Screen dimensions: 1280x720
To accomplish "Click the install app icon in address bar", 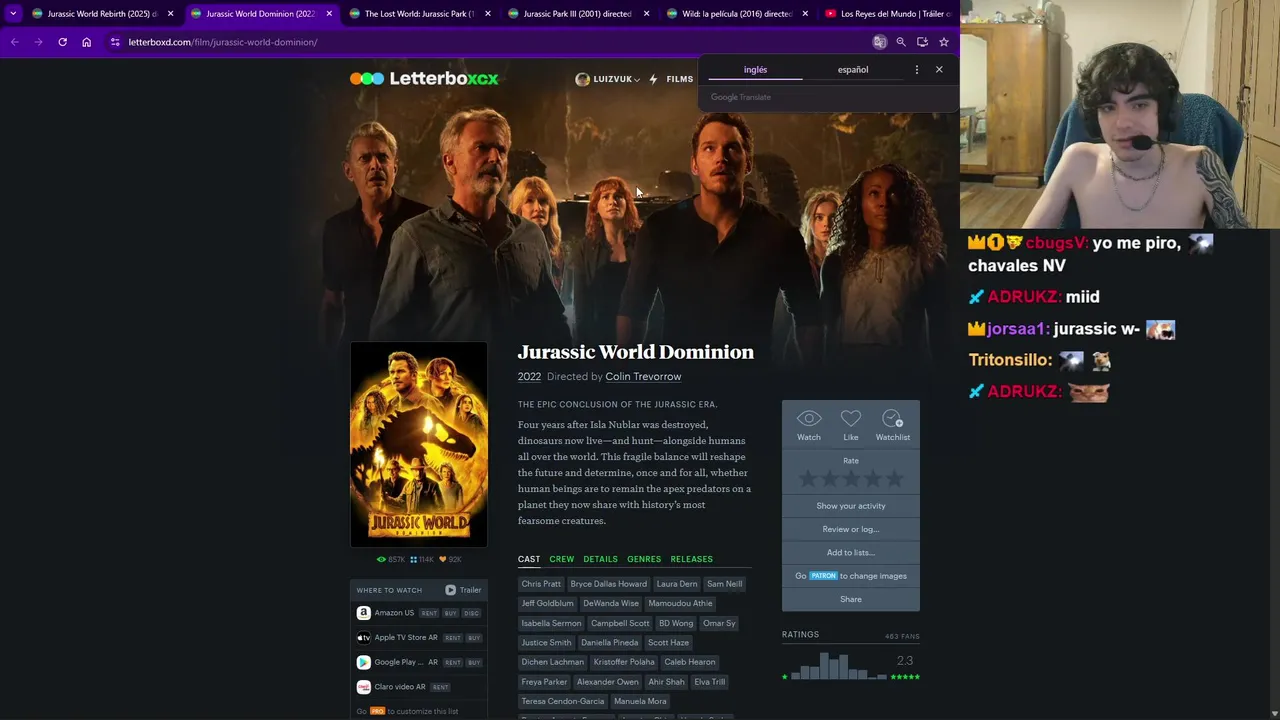I will pyautogui.click(x=922, y=42).
